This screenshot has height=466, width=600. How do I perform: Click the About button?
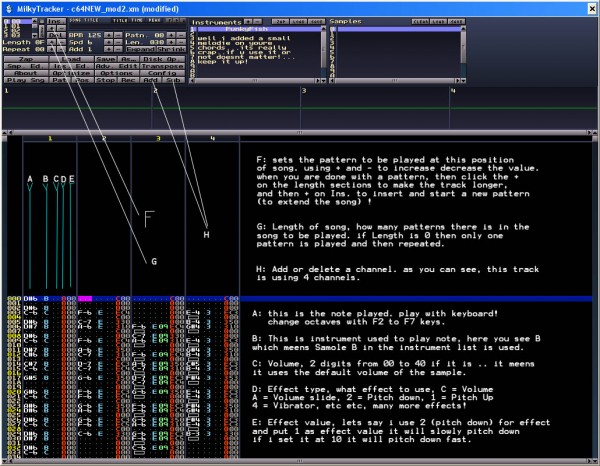pyautogui.click(x=26, y=73)
